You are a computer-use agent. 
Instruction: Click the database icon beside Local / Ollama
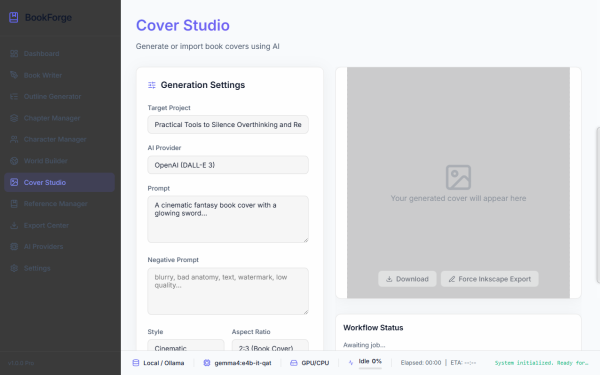click(x=136, y=363)
